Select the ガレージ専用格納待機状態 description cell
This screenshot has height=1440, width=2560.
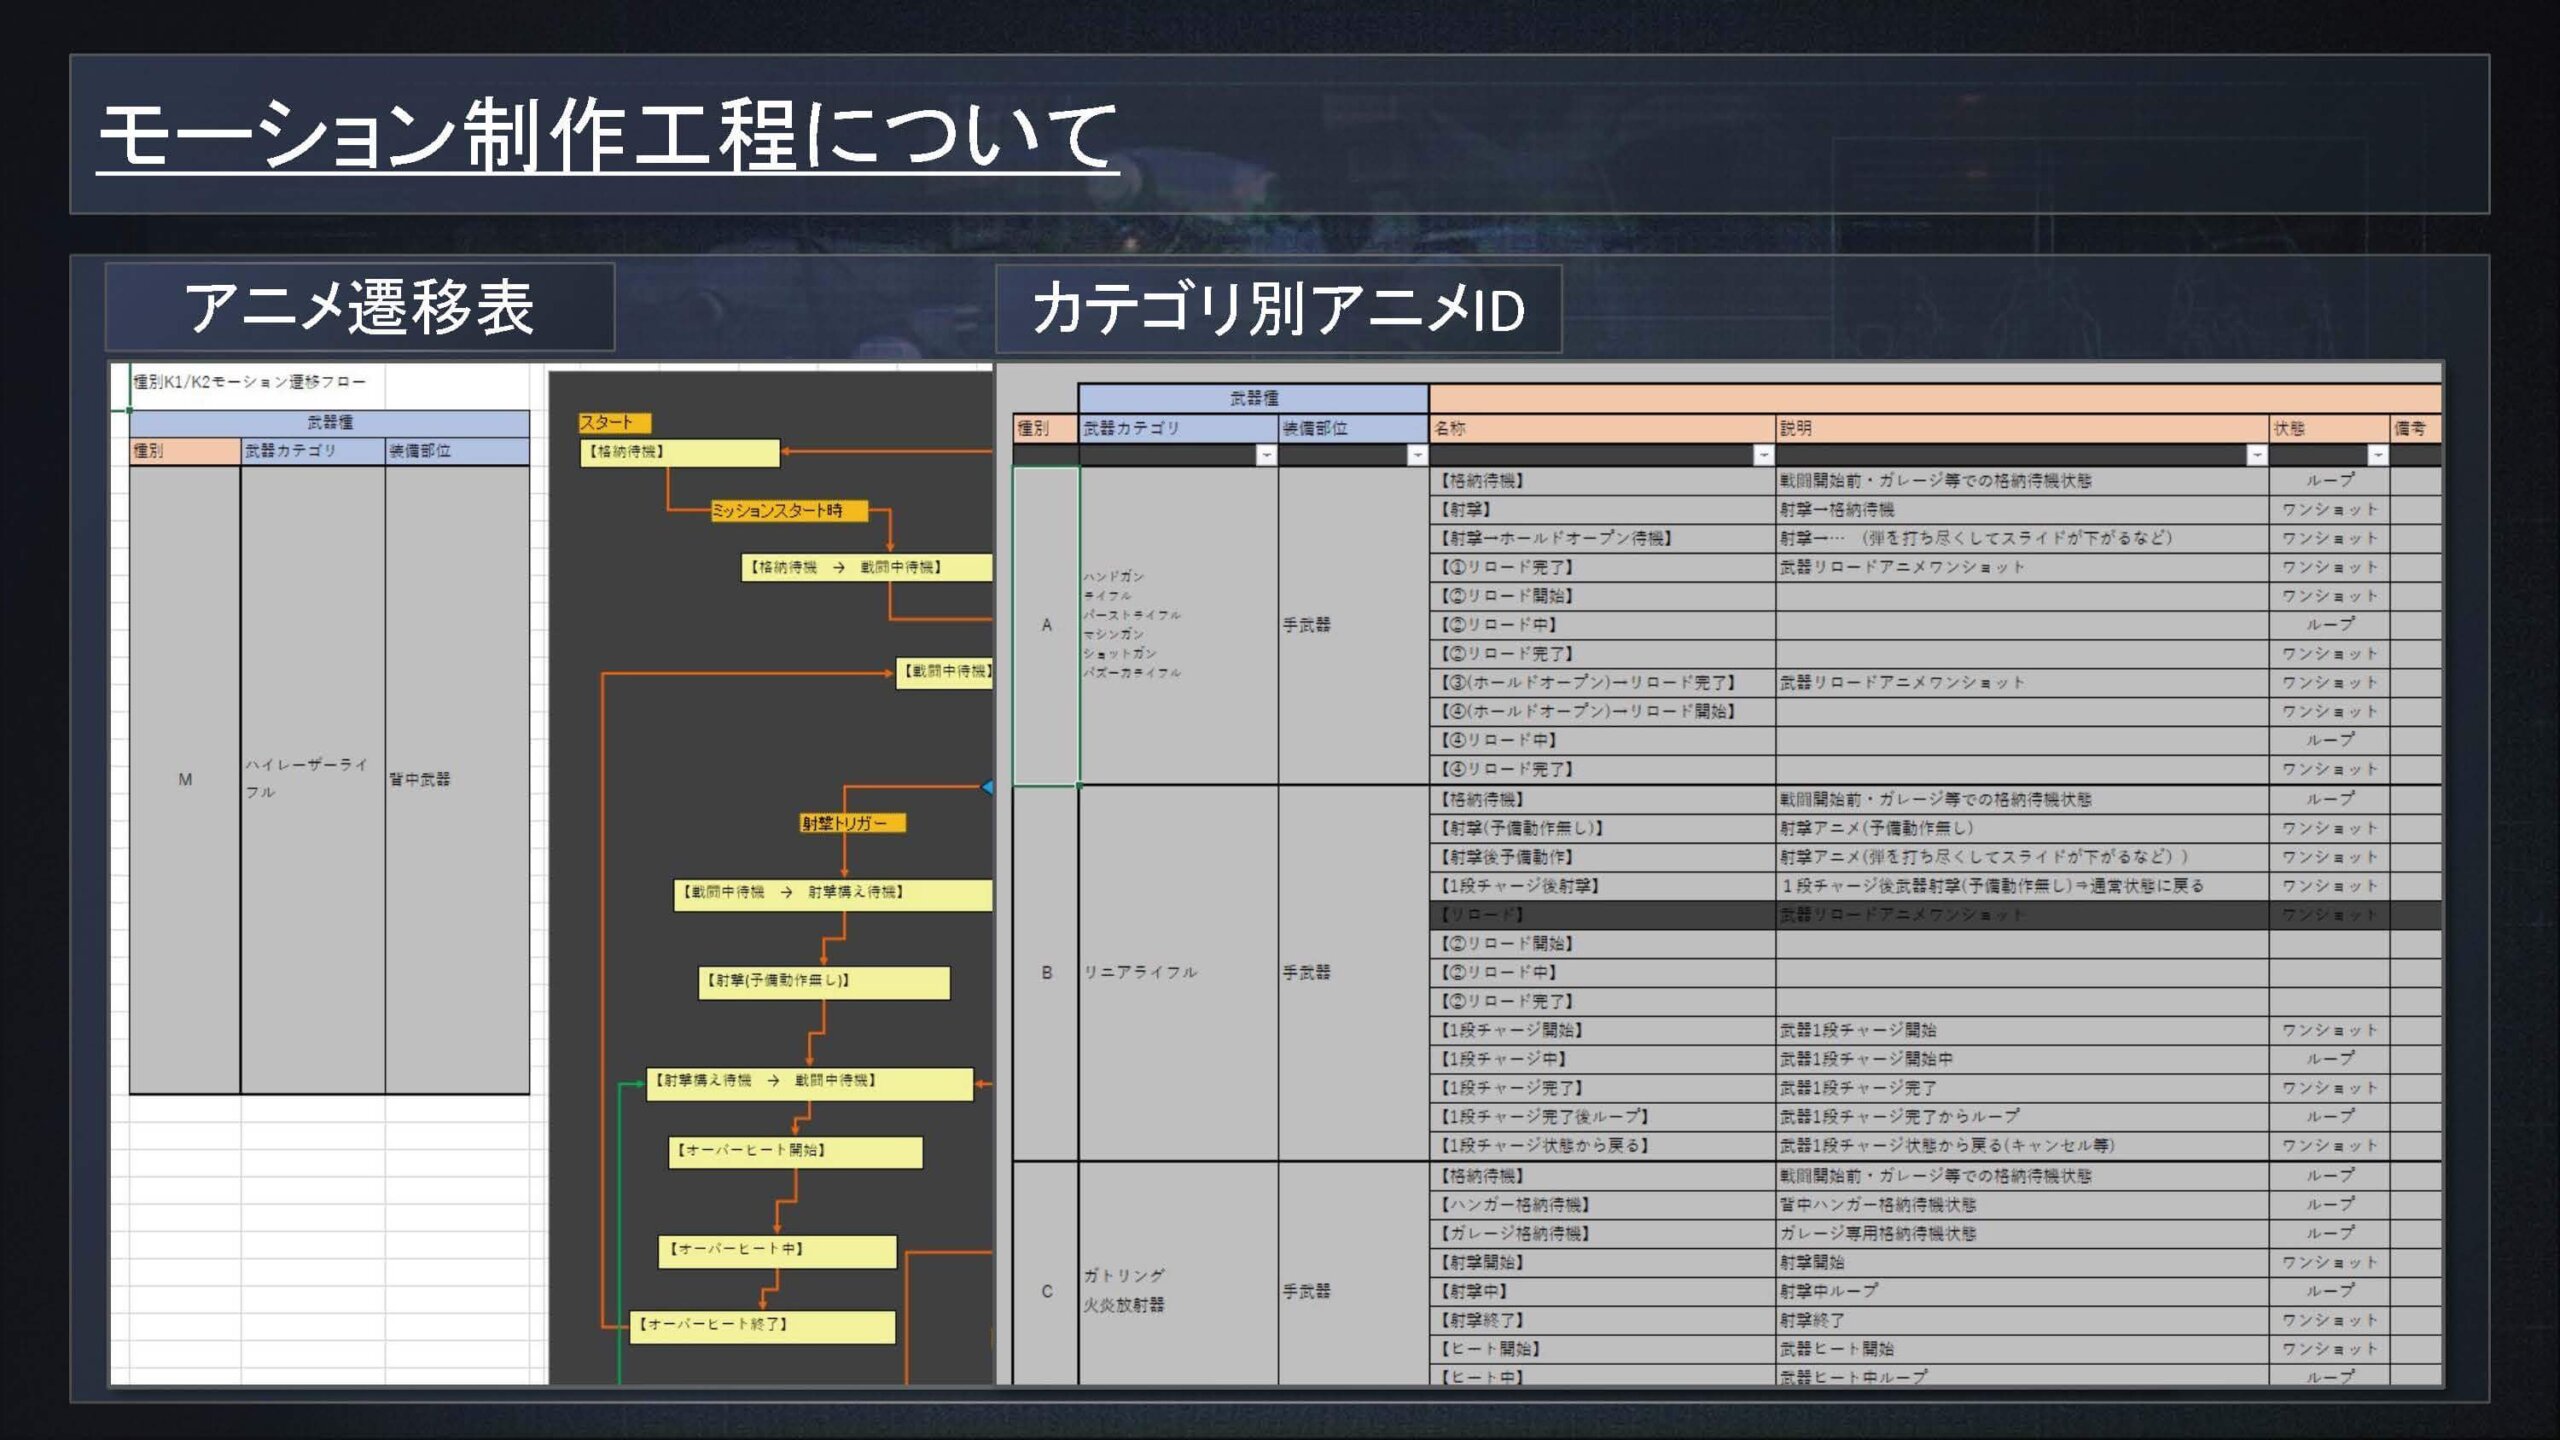pyautogui.click(x=2022, y=1235)
